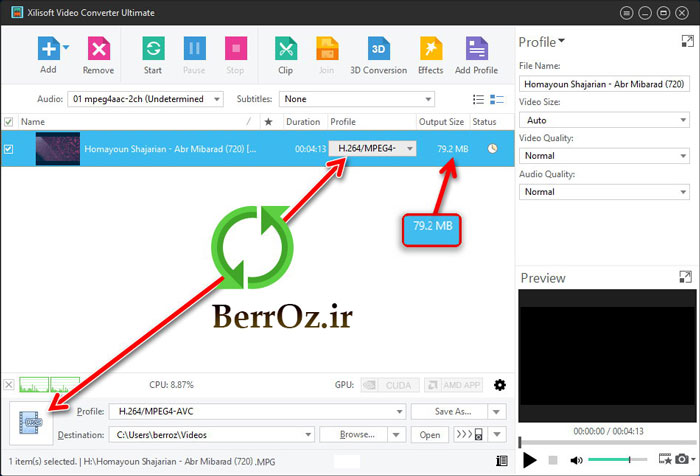Expand the Video Quality dropdown
Viewport: 700px width, 476px height.
603,155
